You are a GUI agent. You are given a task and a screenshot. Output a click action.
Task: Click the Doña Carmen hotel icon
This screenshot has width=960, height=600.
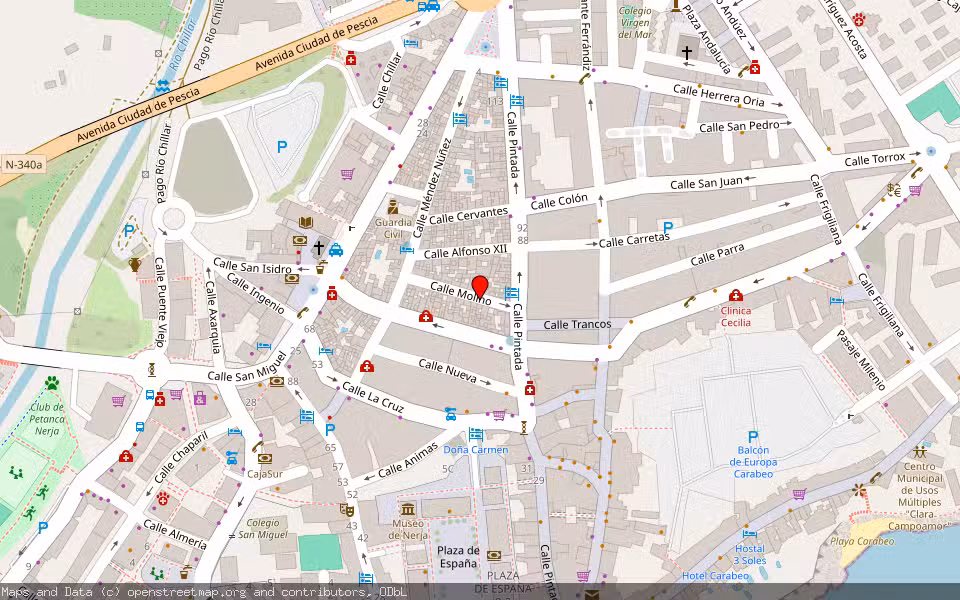click(x=476, y=435)
